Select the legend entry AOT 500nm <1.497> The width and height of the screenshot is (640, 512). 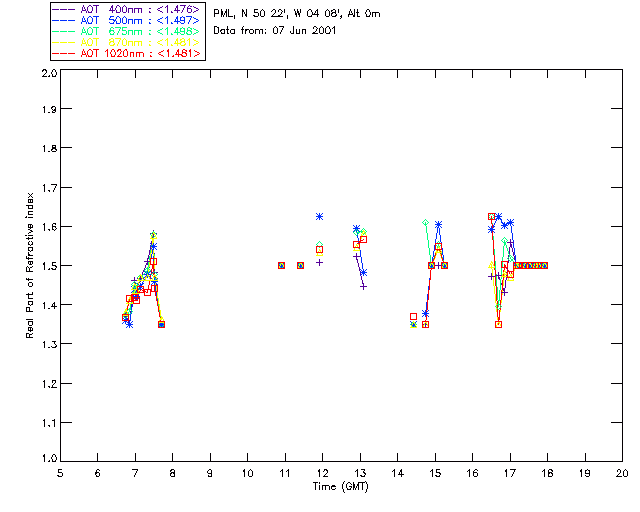coord(127,20)
